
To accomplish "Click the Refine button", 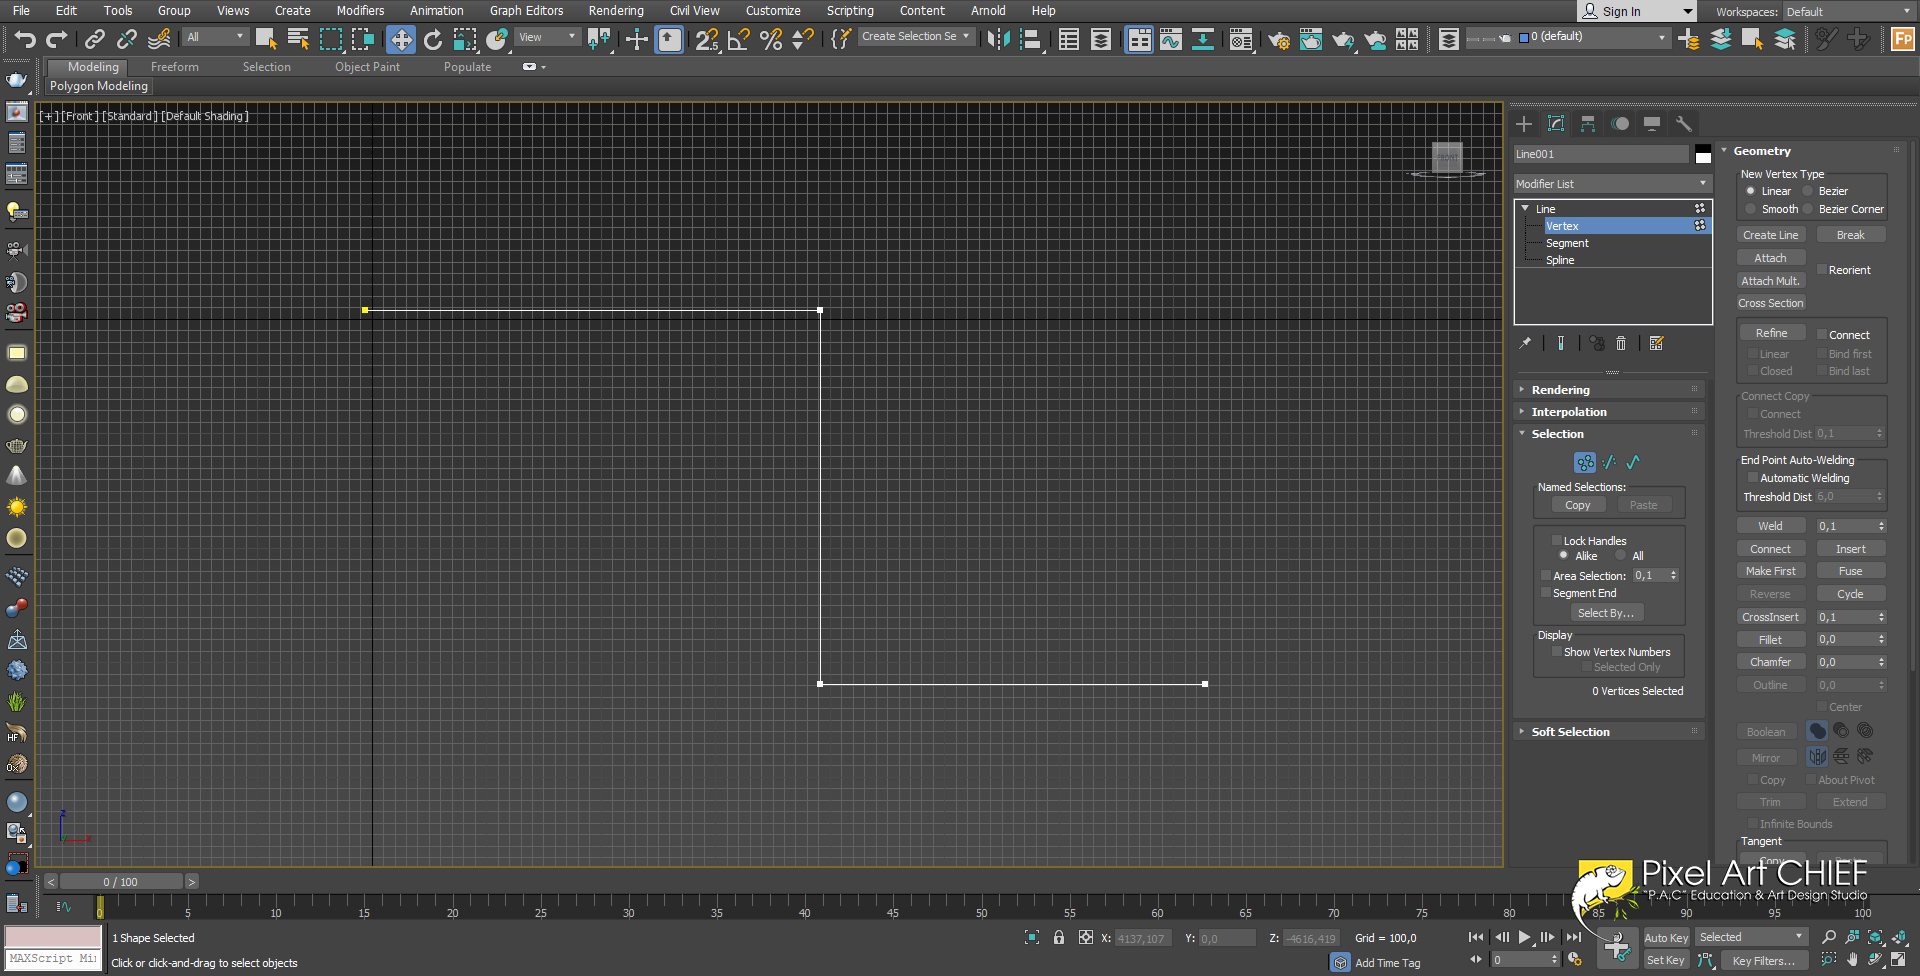I will pyautogui.click(x=1771, y=333).
